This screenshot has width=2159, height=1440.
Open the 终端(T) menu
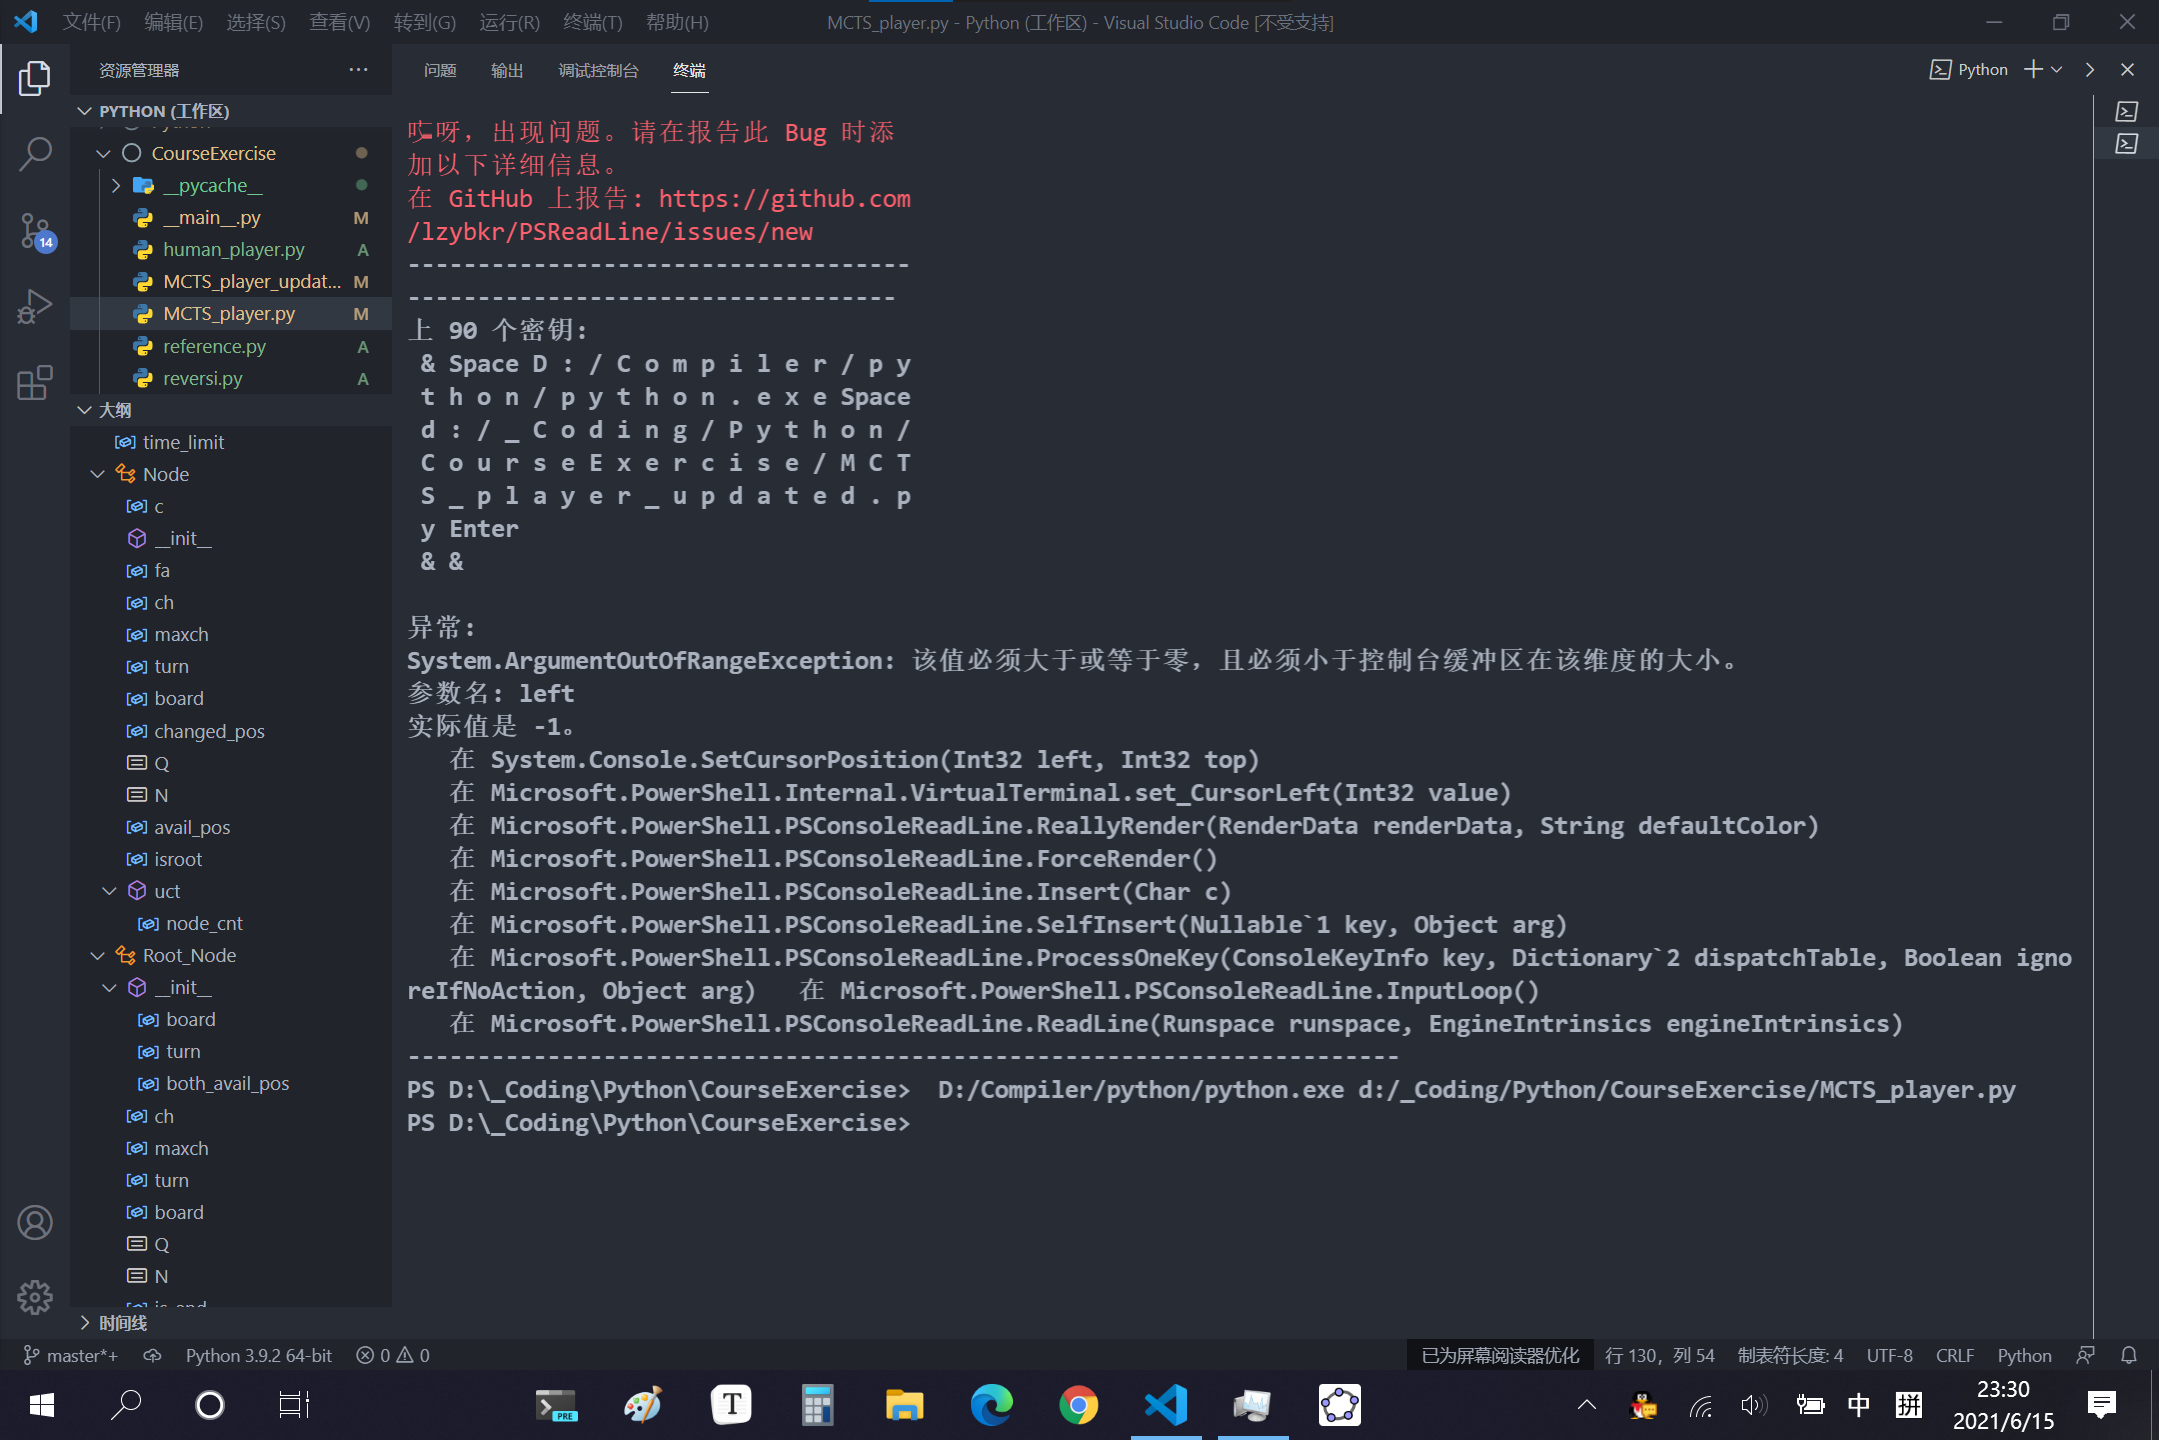tap(593, 22)
